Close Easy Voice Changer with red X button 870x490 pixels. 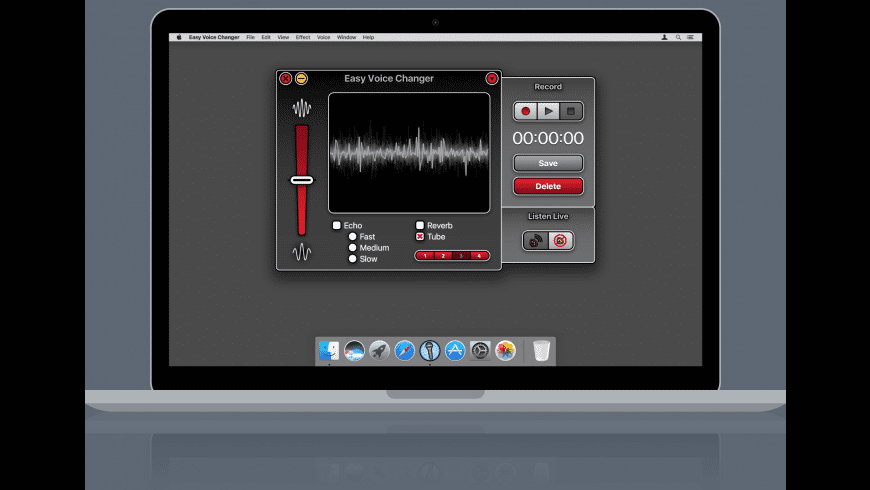point(286,79)
